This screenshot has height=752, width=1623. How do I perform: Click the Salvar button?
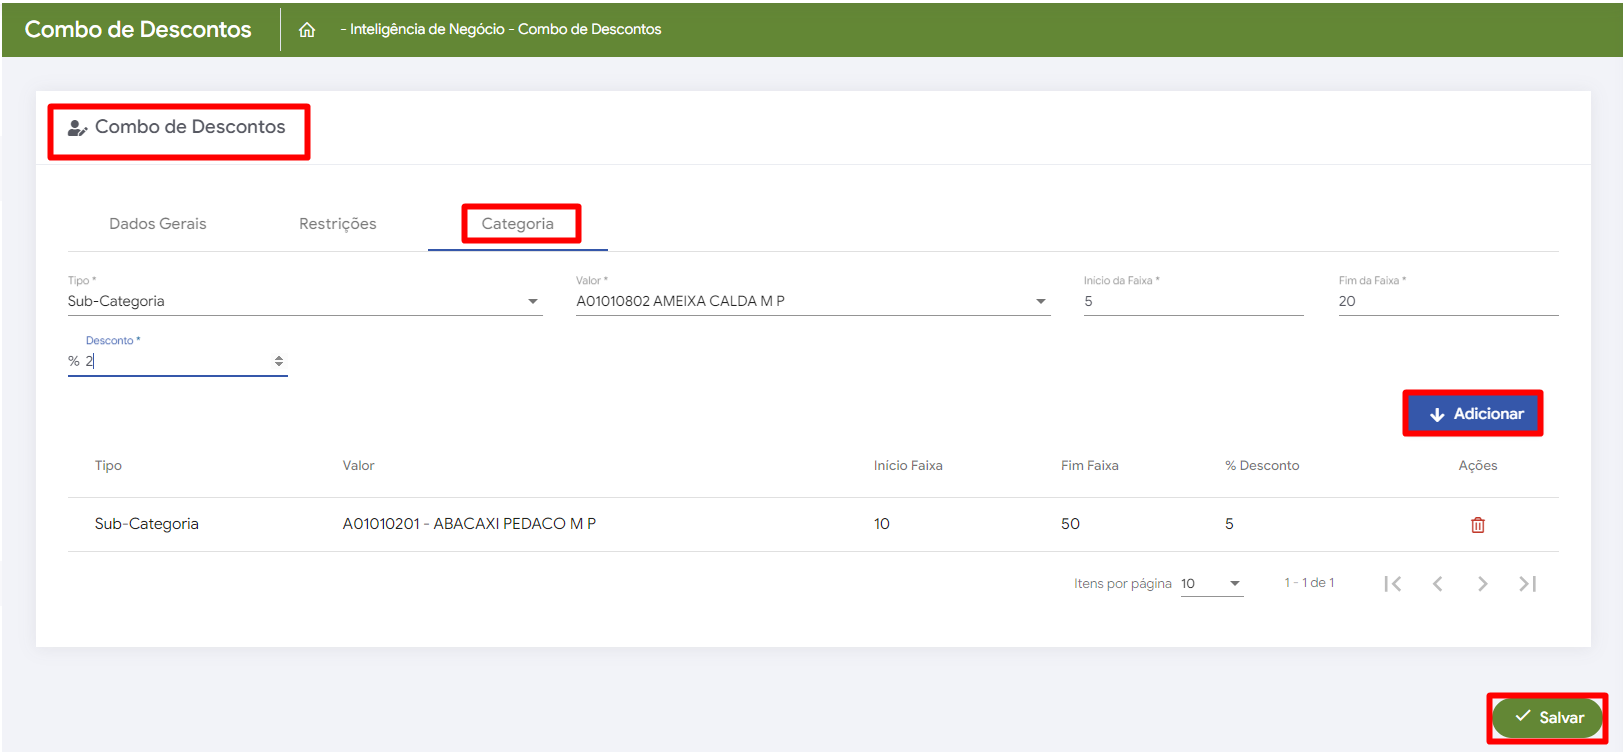(x=1548, y=717)
